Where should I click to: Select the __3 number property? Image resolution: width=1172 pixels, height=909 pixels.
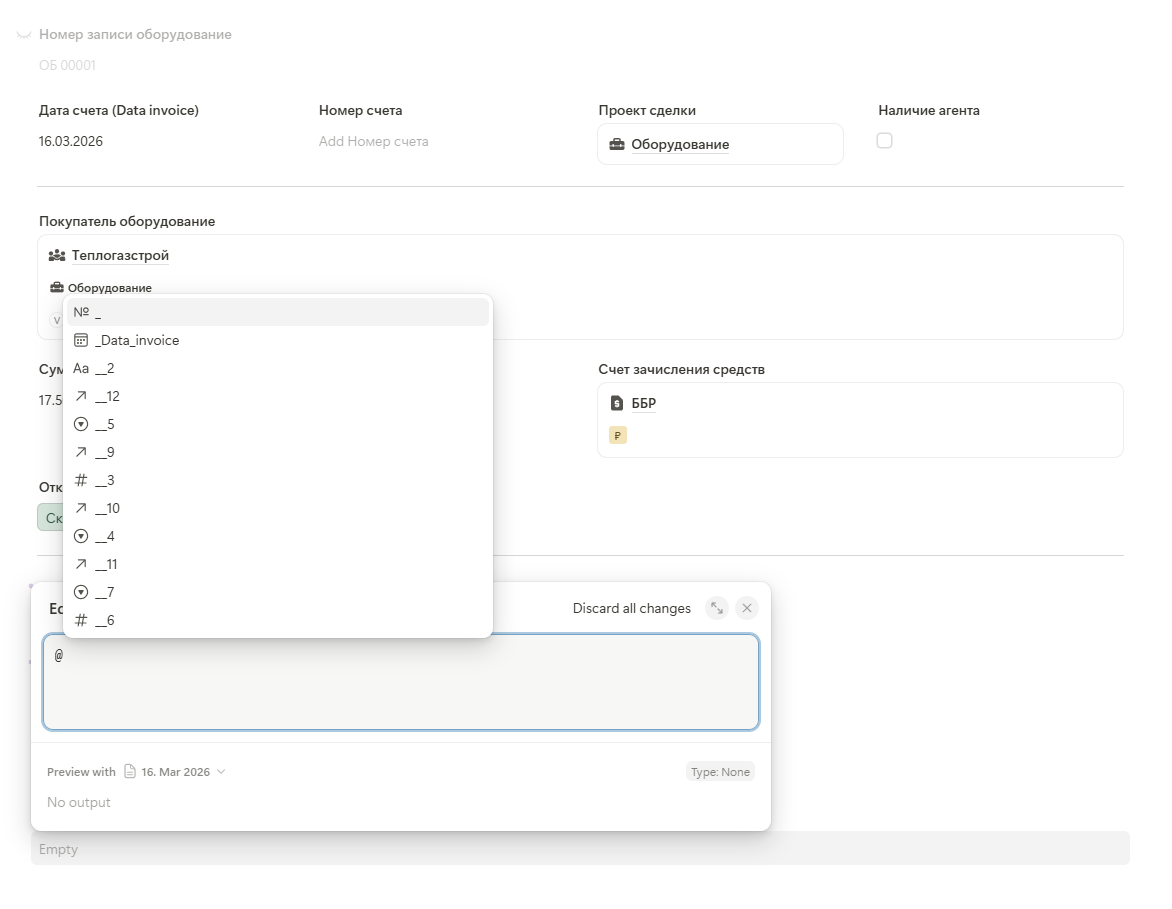click(278, 481)
